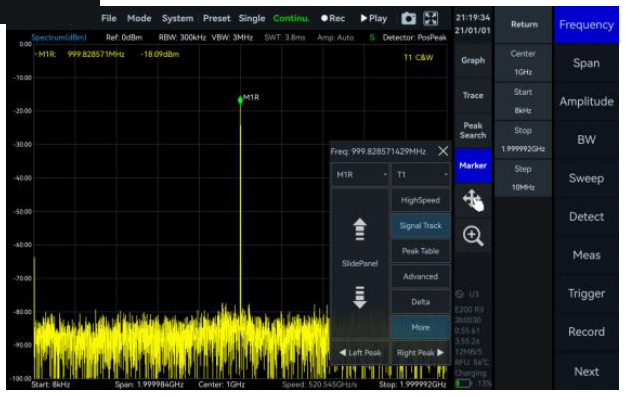625x396 pixels.
Task: Slide panel down with the down arrow
Action: click(x=360, y=297)
